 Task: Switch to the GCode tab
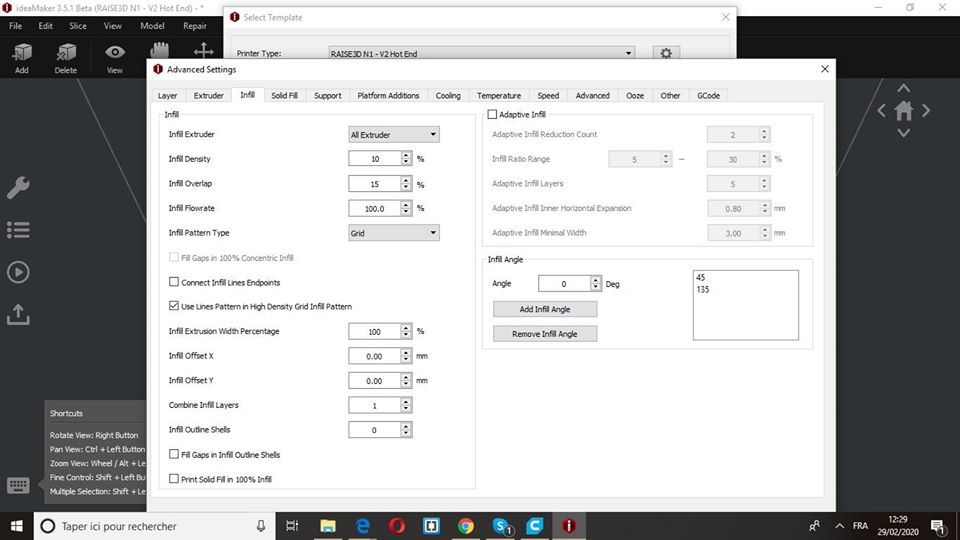point(708,96)
